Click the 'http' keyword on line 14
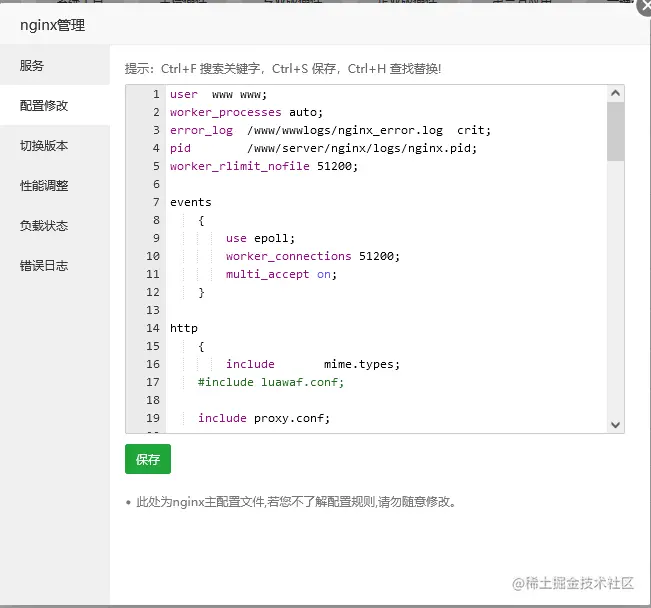The height and width of the screenshot is (608, 651). click(x=184, y=328)
